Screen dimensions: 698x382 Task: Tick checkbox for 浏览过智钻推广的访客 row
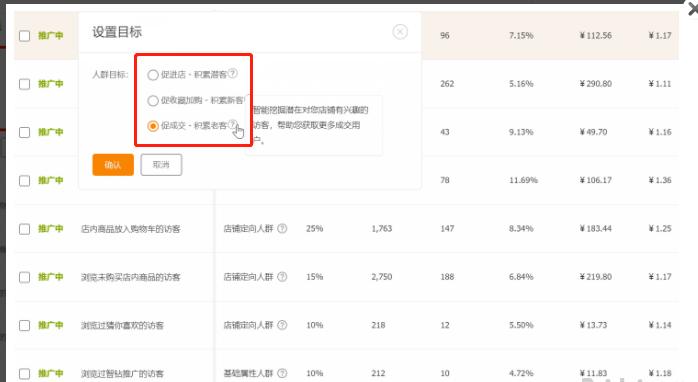coord(24,374)
